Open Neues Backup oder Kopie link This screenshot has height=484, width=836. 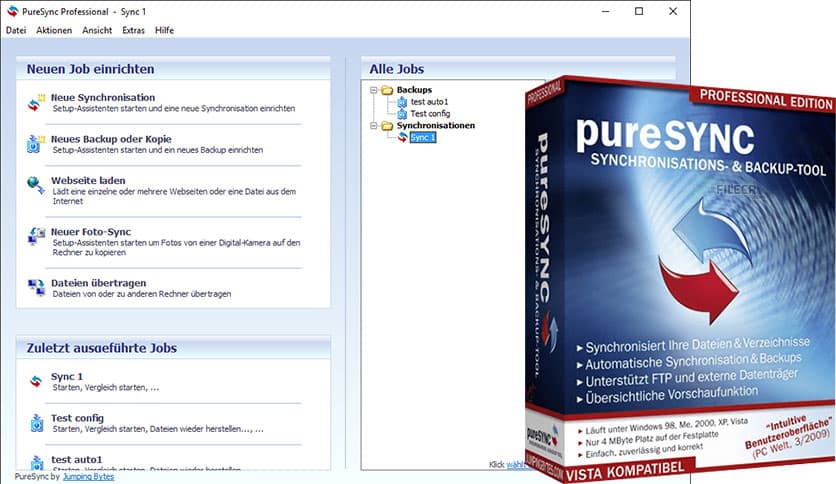click(111, 139)
